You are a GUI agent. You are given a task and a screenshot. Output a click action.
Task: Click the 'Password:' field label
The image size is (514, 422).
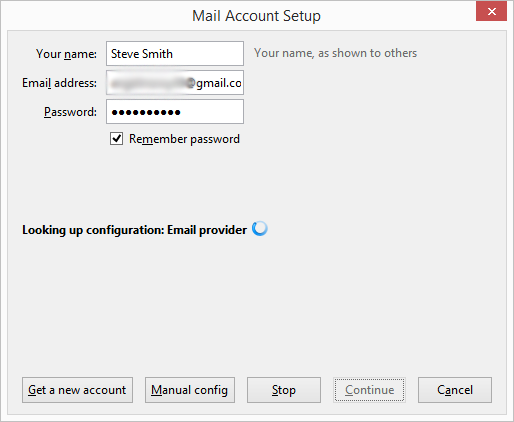pyautogui.click(x=70, y=112)
